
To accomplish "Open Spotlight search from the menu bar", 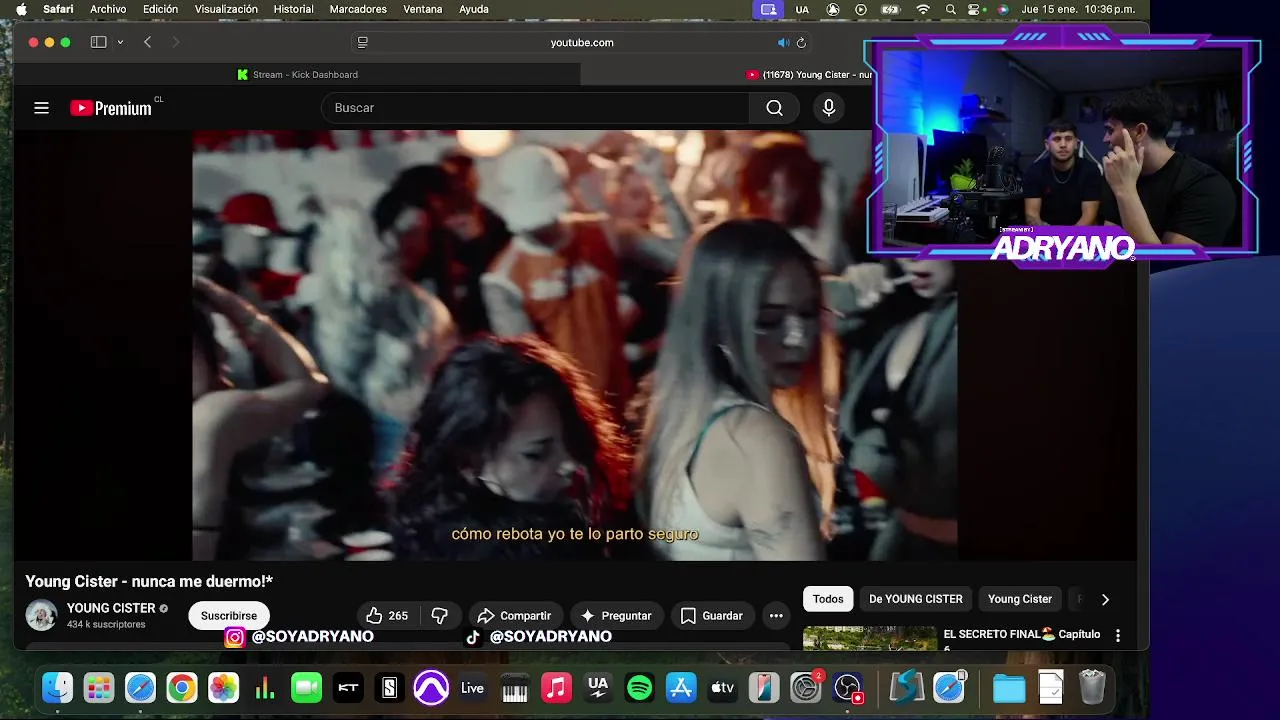I will point(950,9).
